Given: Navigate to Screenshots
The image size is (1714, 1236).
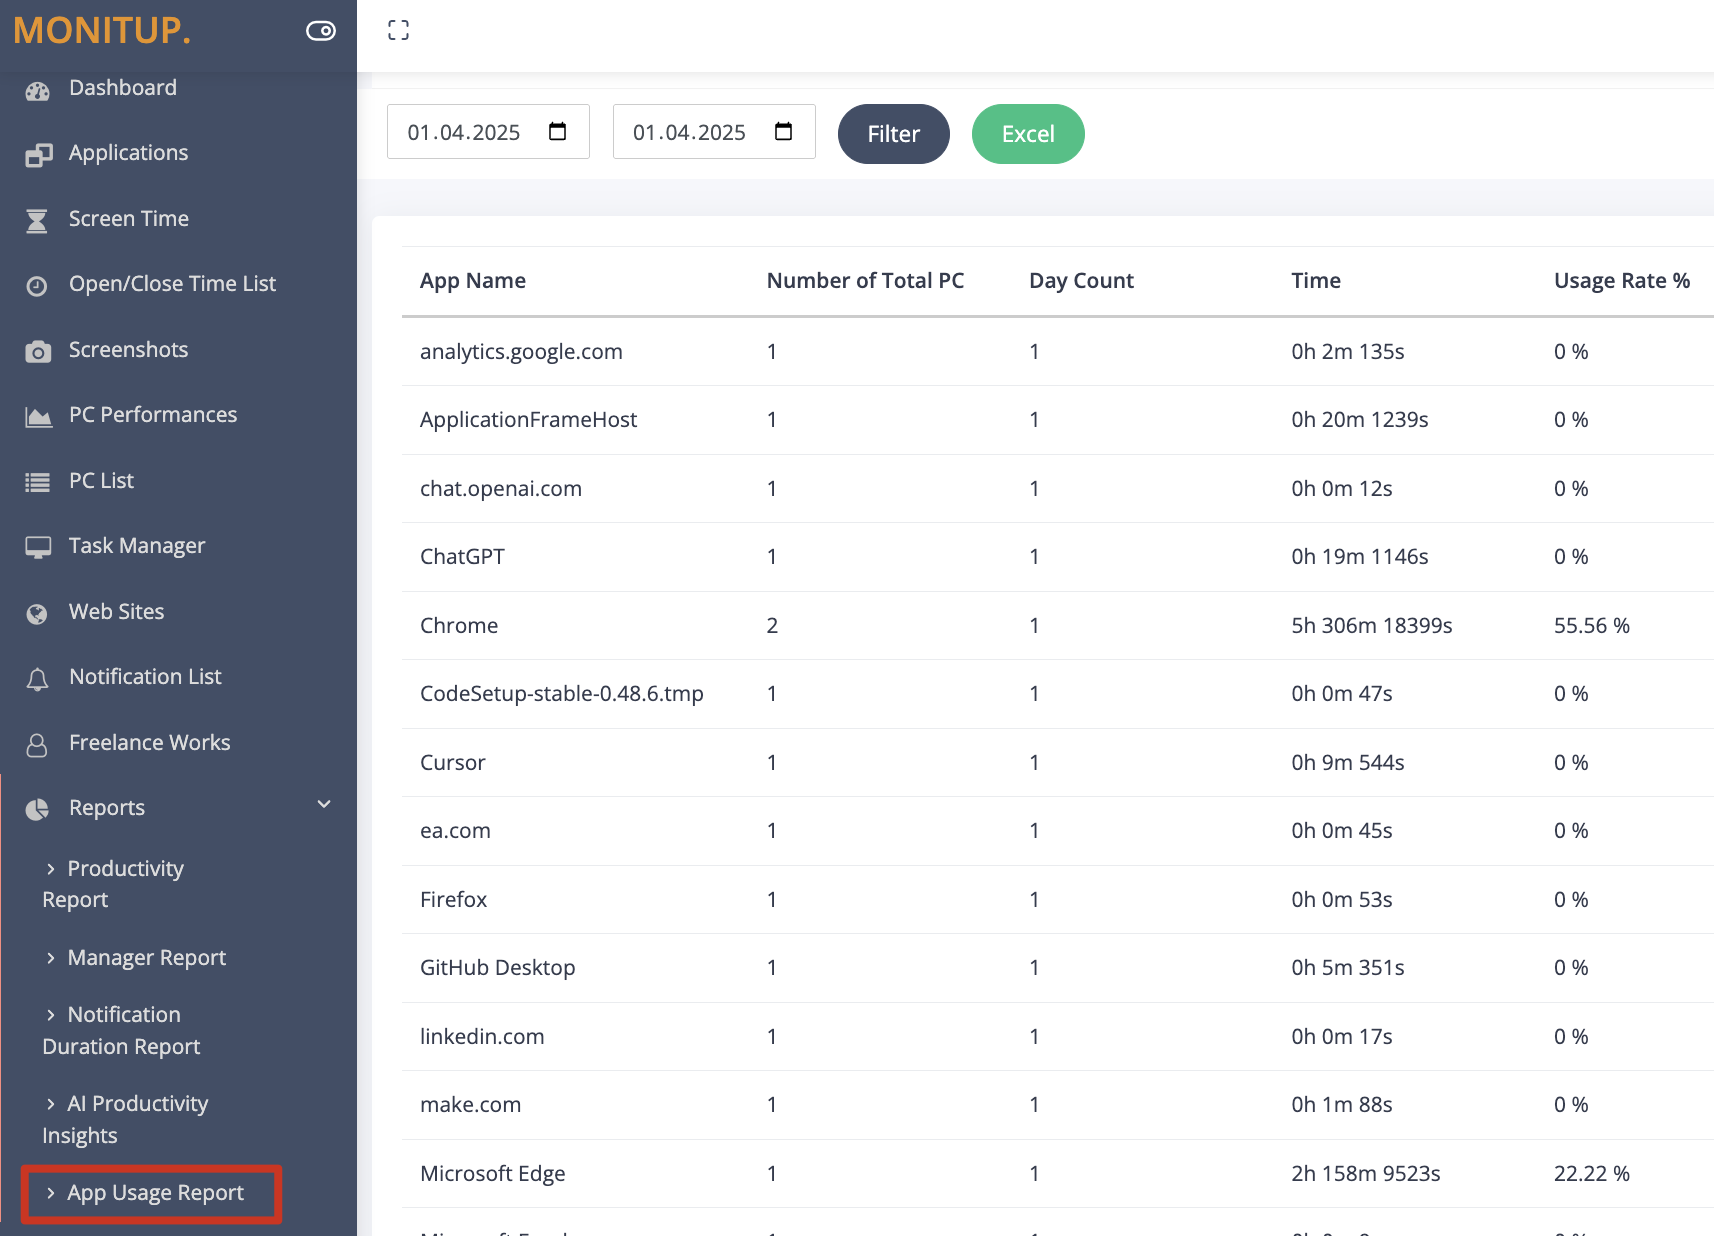Looking at the screenshot, I should [x=128, y=350].
